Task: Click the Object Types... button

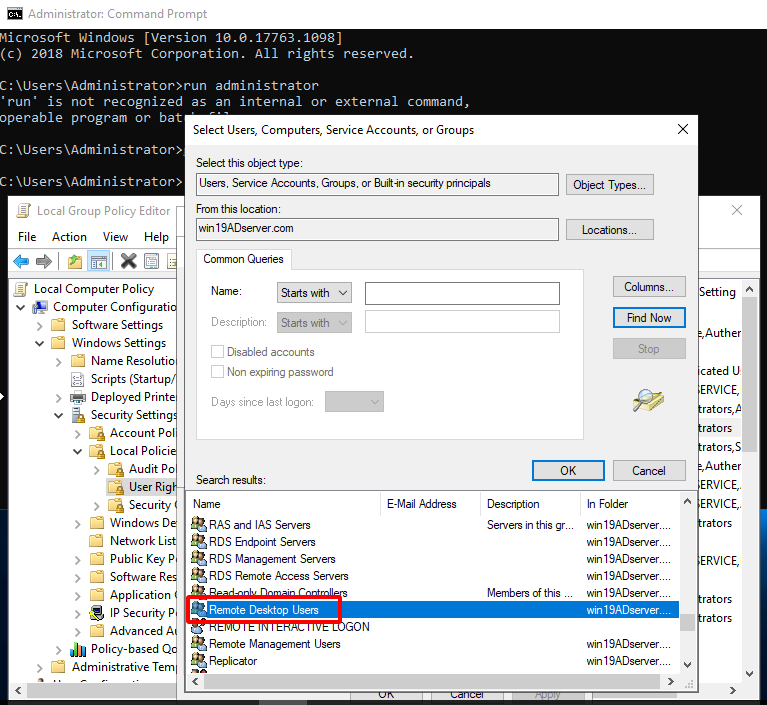Action: (609, 184)
